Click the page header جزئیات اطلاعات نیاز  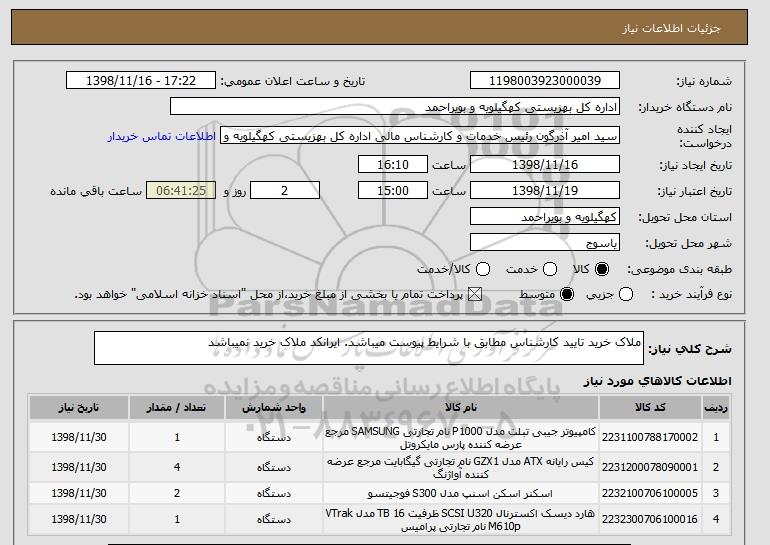pos(671,28)
